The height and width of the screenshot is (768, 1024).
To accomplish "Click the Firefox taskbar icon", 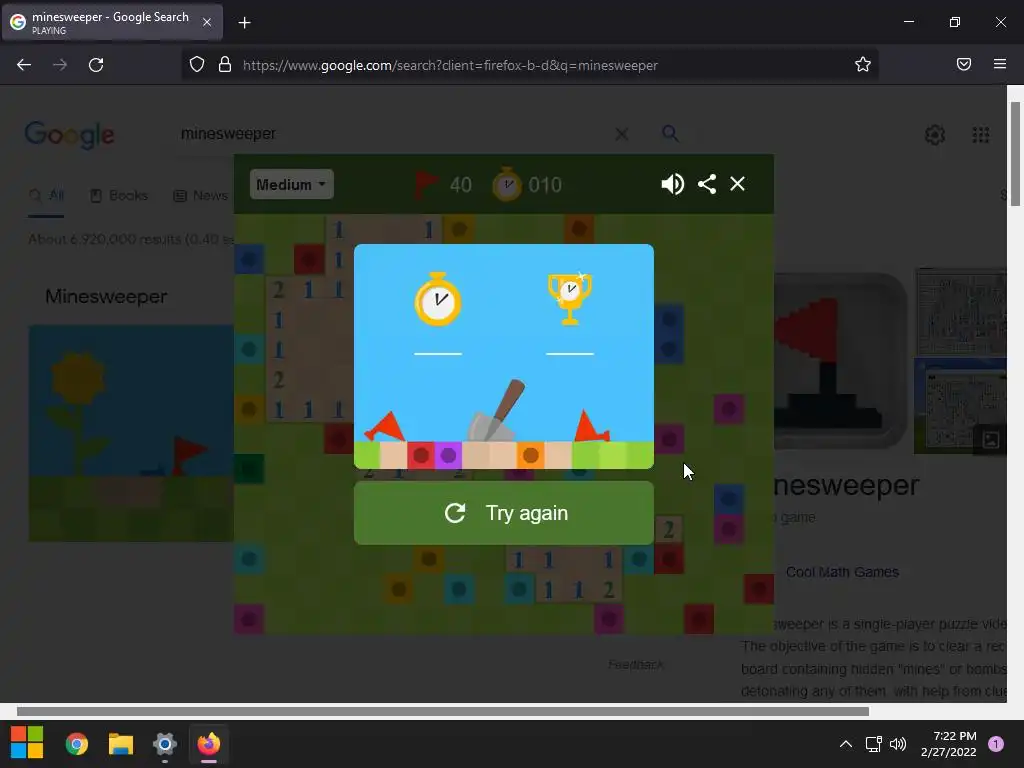I will (x=209, y=744).
